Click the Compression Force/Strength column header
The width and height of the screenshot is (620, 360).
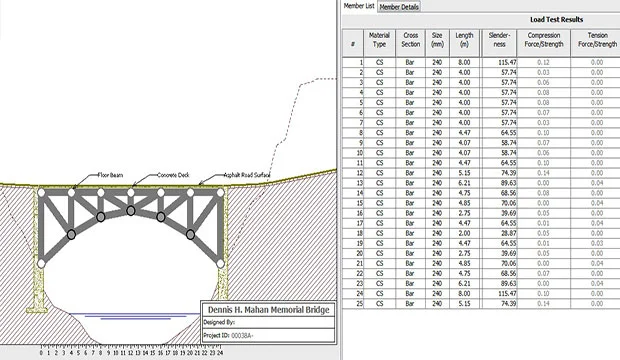544,40
